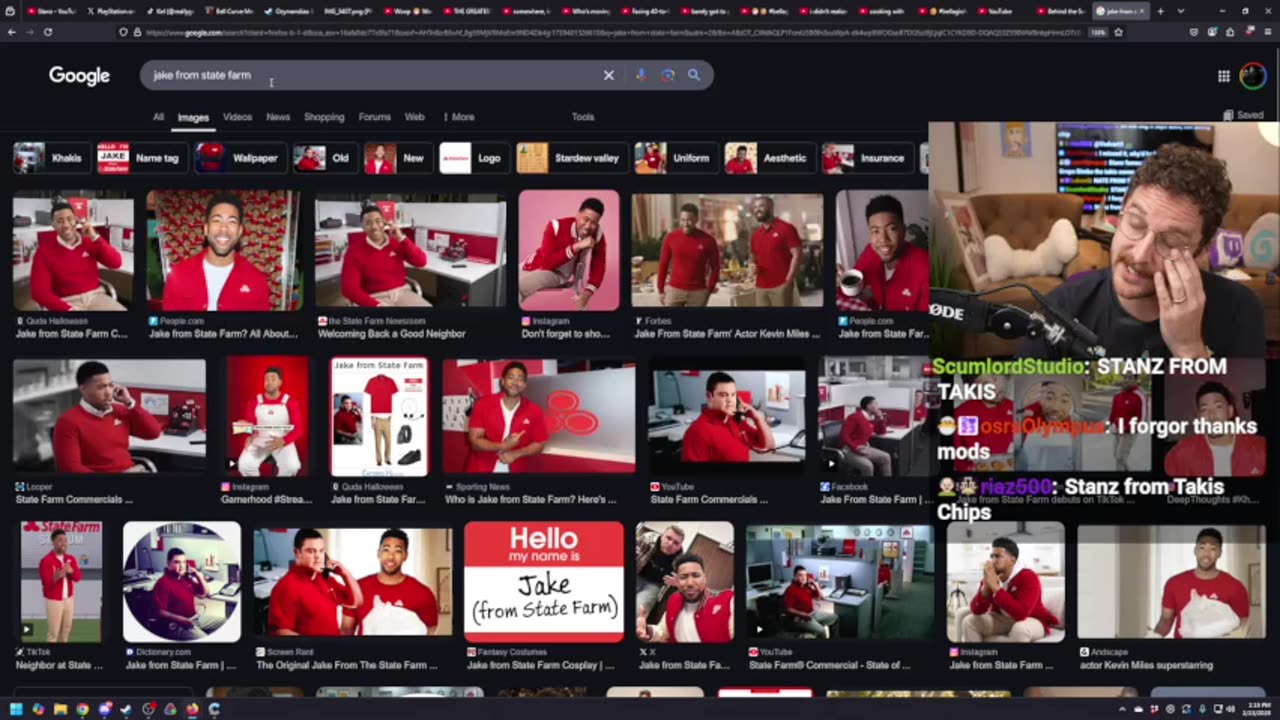Image resolution: width=1280 pixels, height=720 pixels.
Task: Open a new browser tab with plus icon
Action: [x=1161, y=11]
